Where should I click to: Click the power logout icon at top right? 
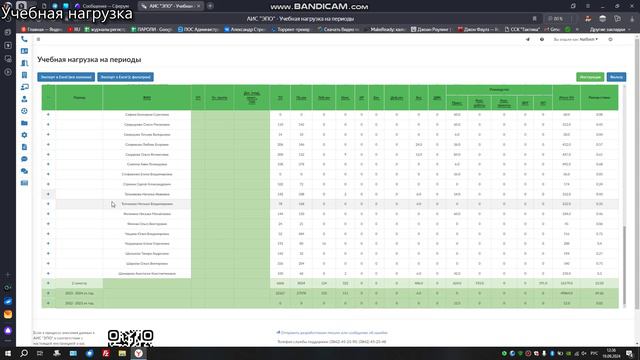tap(610, 40)
